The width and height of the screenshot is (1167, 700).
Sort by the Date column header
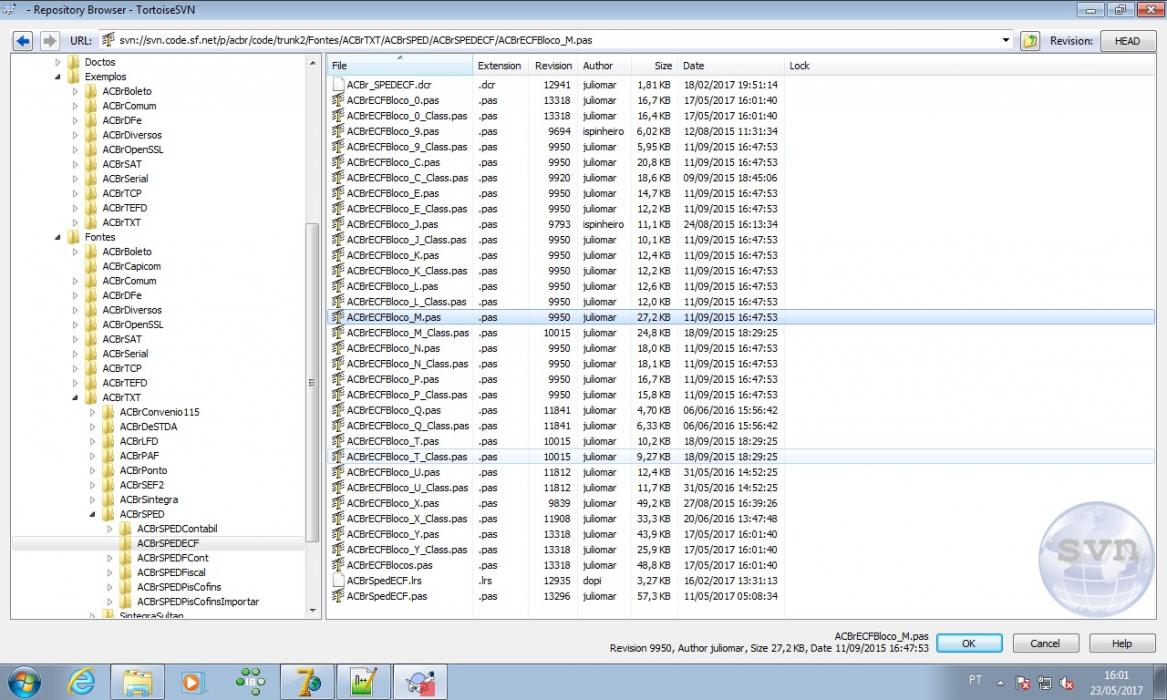point(731,65)
